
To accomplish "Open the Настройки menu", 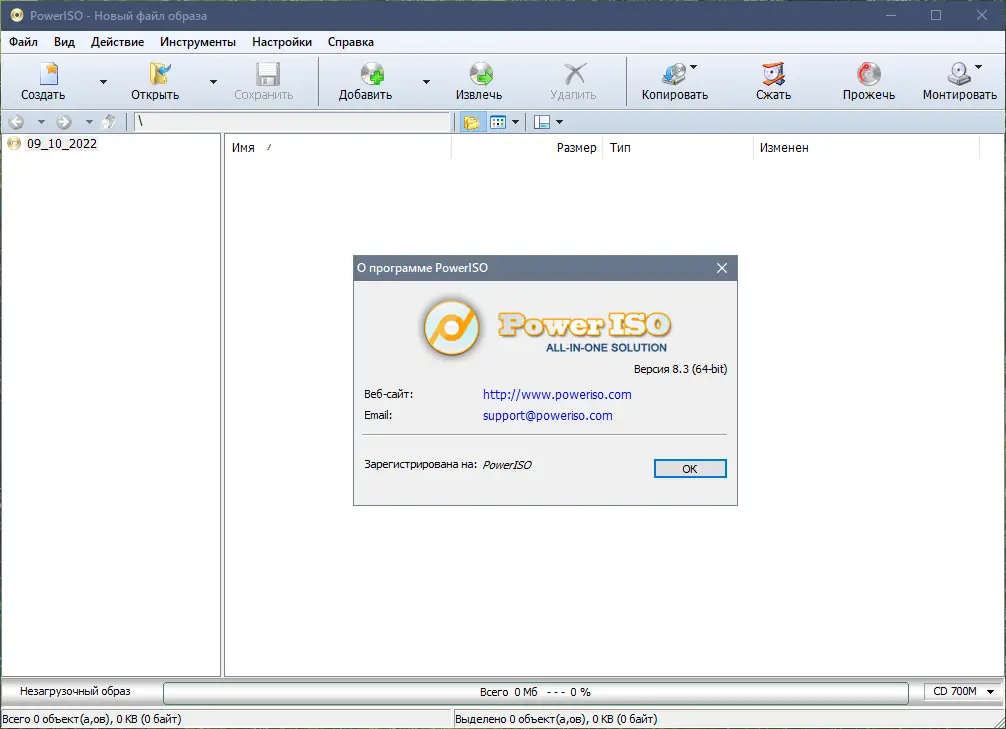I will (282, 42).
